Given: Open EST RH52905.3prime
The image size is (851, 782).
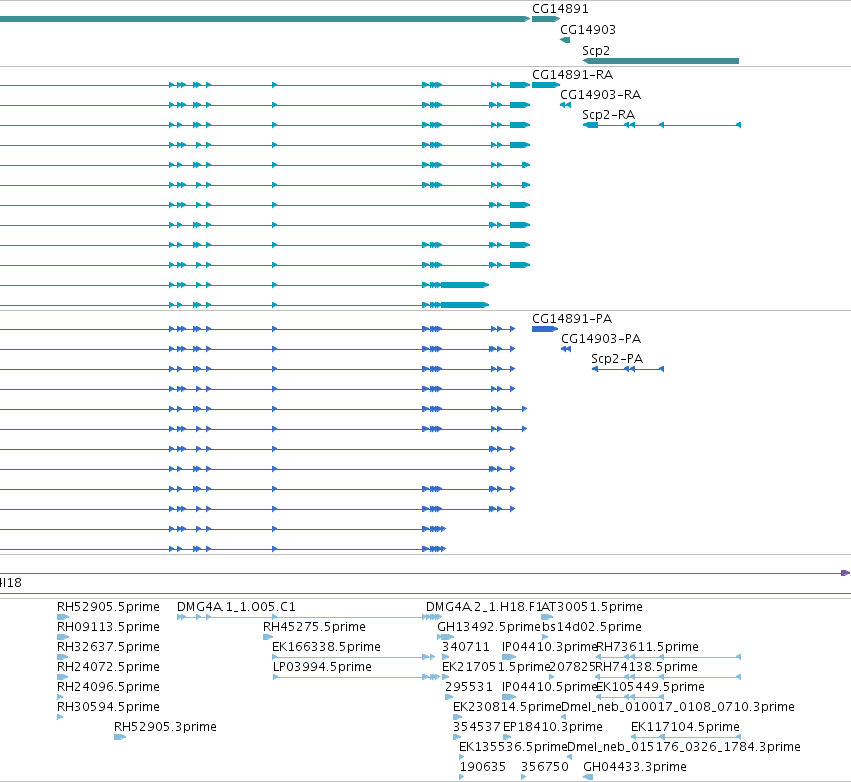Looking at the screenshot, I should click(x=165, y=727).
